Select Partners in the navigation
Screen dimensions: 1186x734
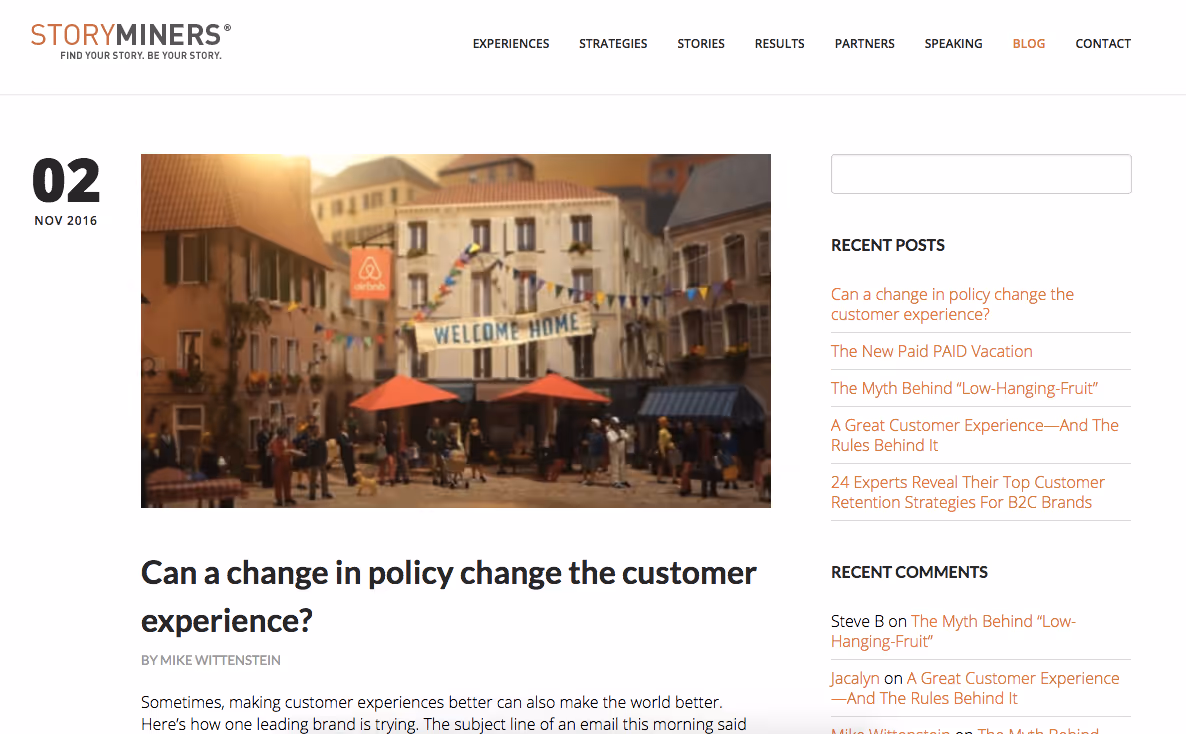coord(865,44)
